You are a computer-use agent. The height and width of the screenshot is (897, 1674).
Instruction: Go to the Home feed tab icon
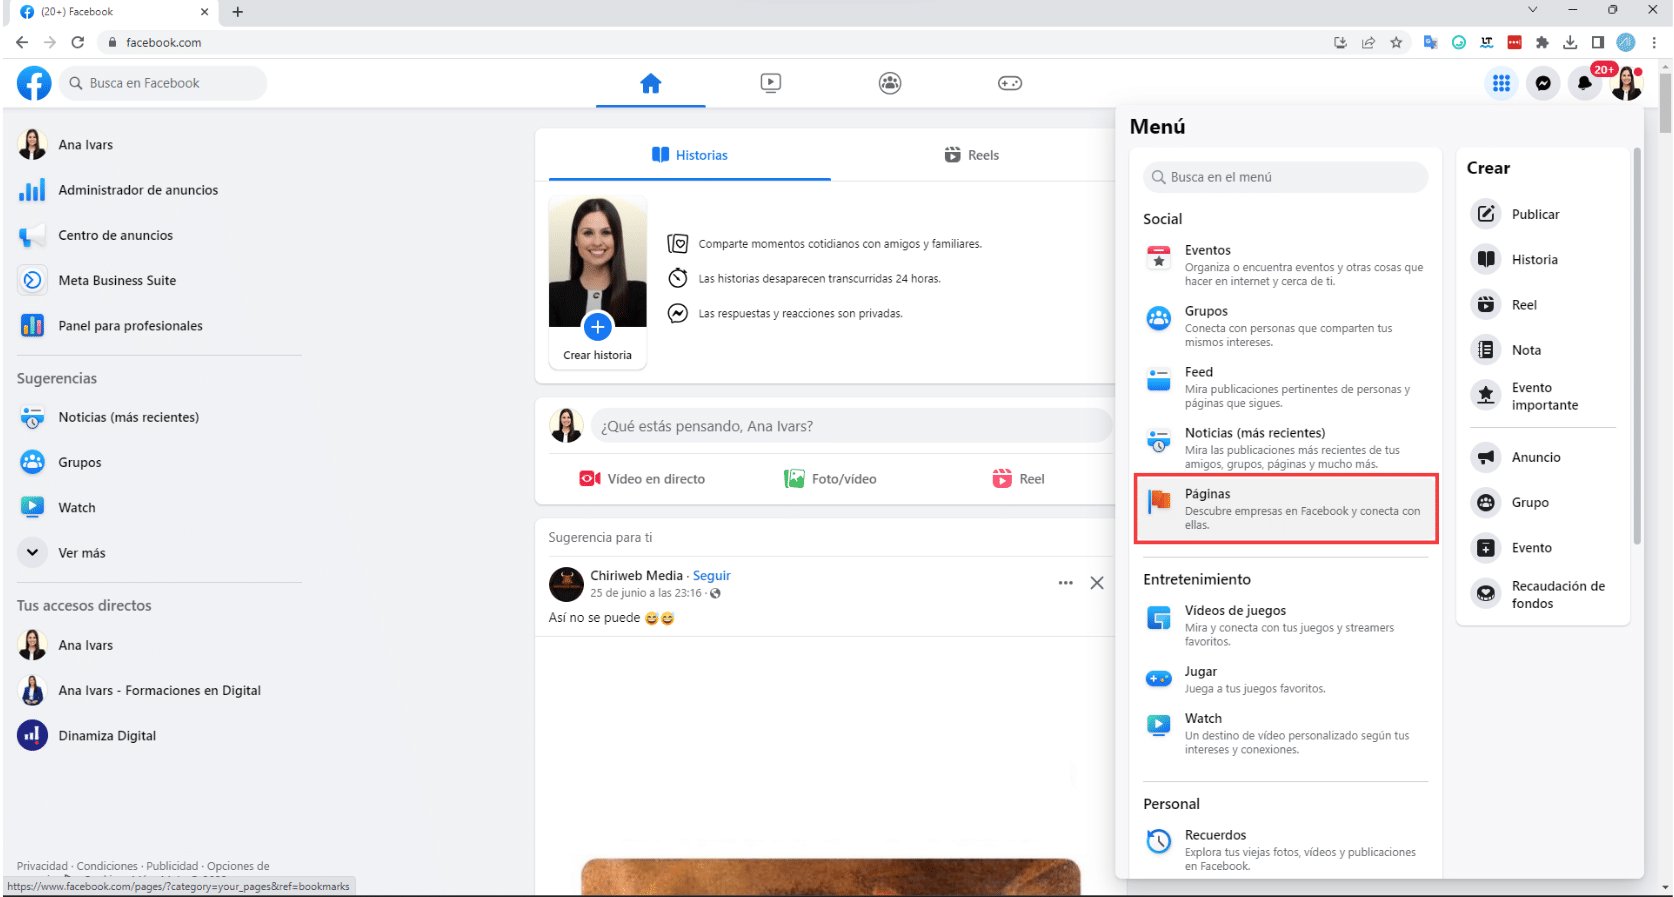651,83
